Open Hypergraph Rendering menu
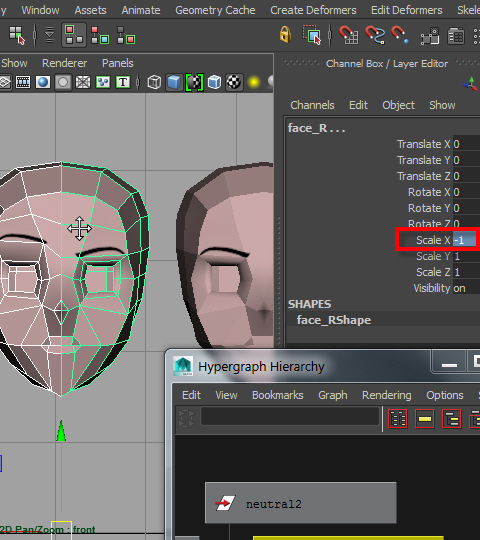This screenshot has height=540, width=480. coord(386,395)
